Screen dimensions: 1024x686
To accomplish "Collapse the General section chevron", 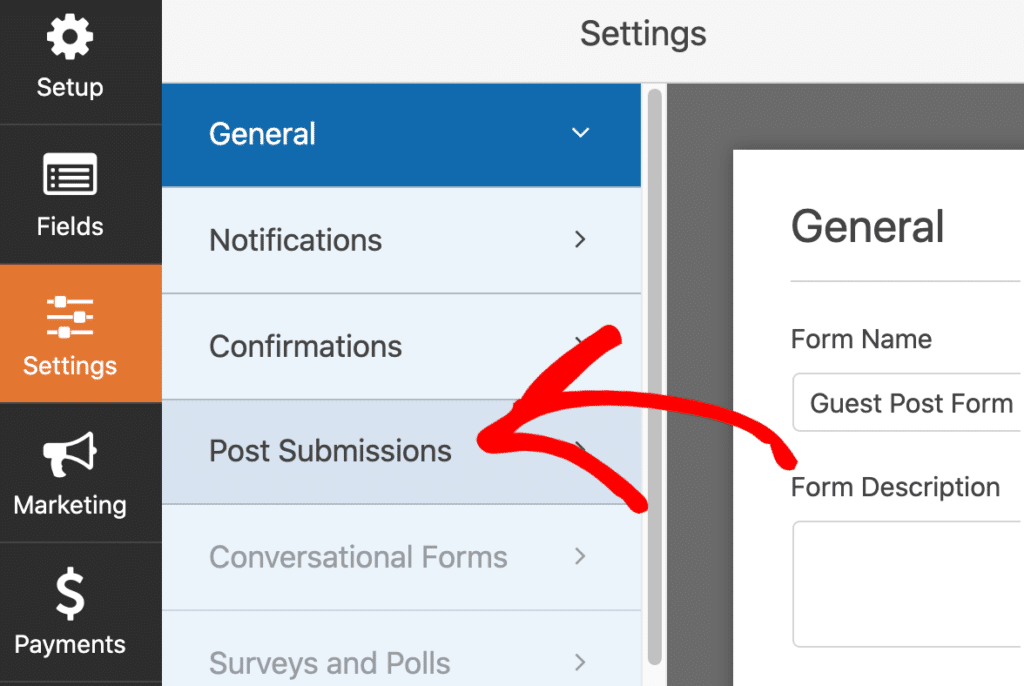I will 581,133.
